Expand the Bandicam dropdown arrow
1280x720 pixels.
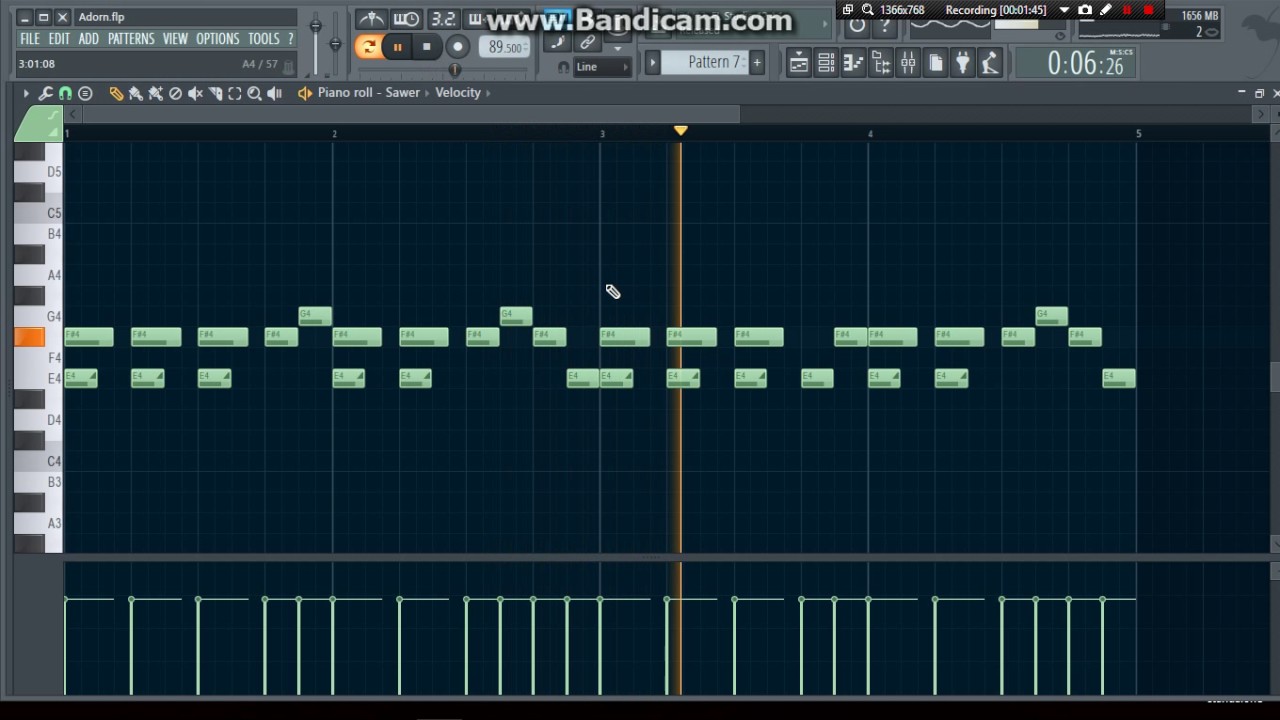(1064, 10)
